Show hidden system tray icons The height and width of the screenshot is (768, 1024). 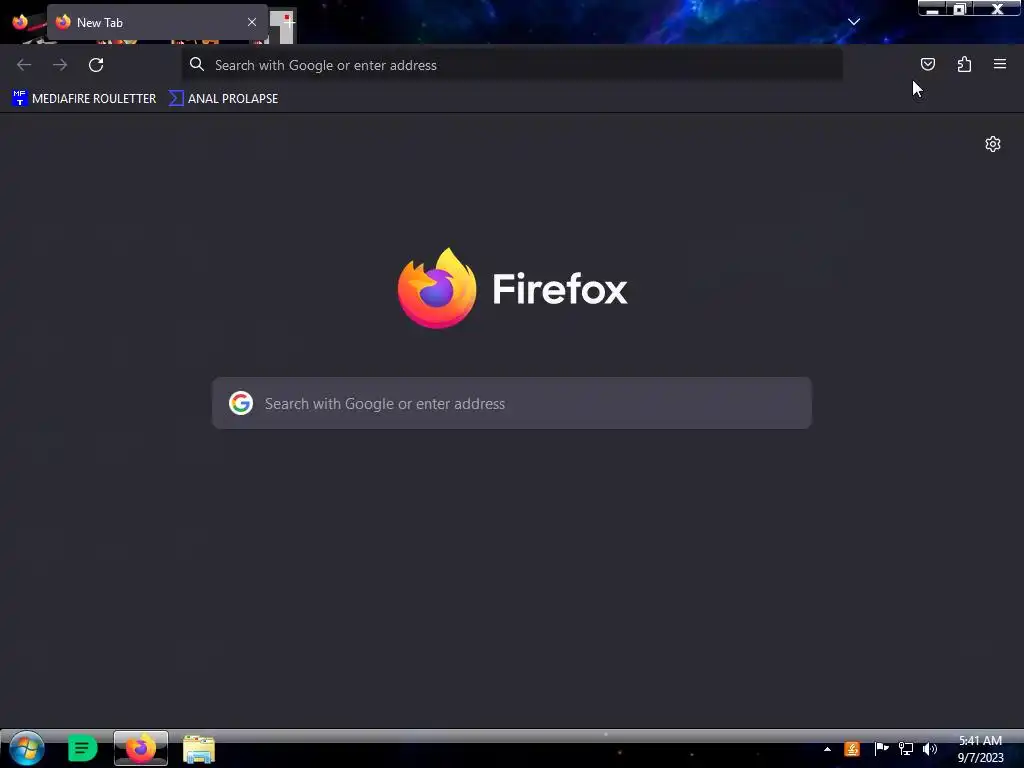tap(827, 749)
